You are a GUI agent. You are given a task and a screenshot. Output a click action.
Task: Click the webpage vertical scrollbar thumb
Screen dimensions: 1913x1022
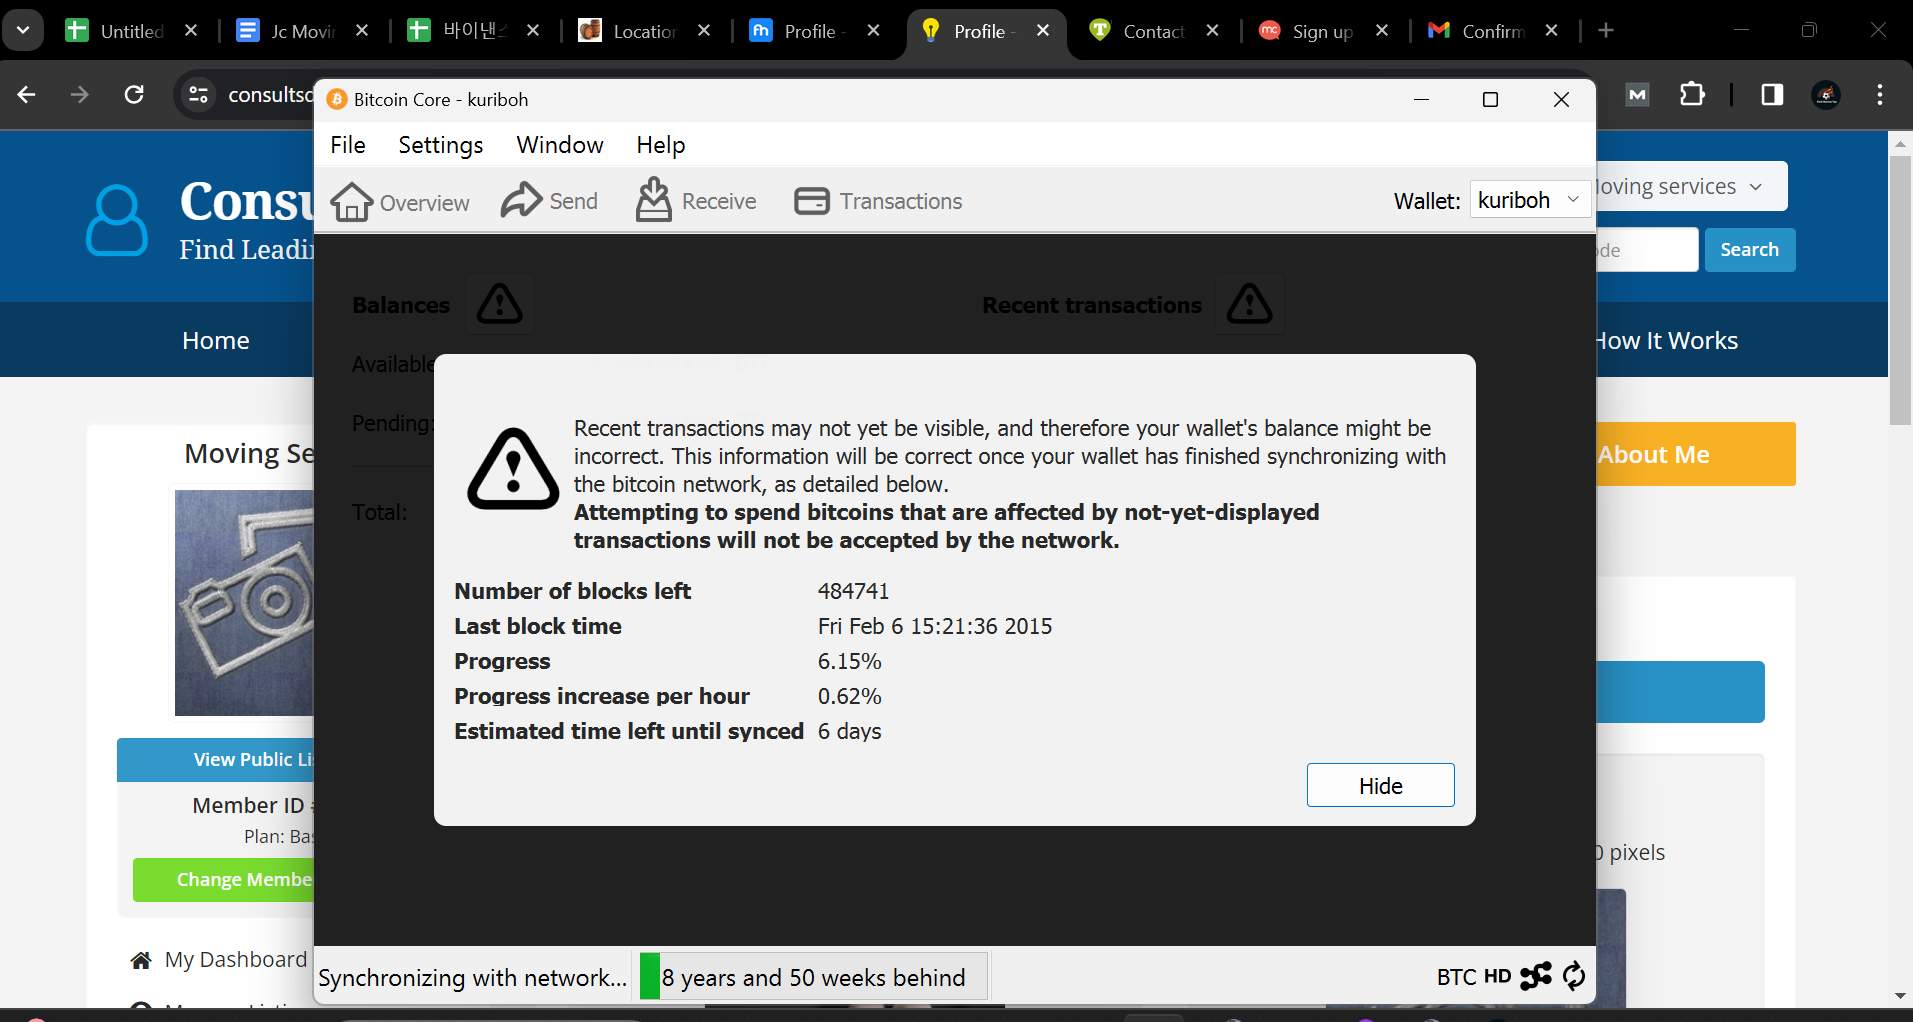[1900, 290]
